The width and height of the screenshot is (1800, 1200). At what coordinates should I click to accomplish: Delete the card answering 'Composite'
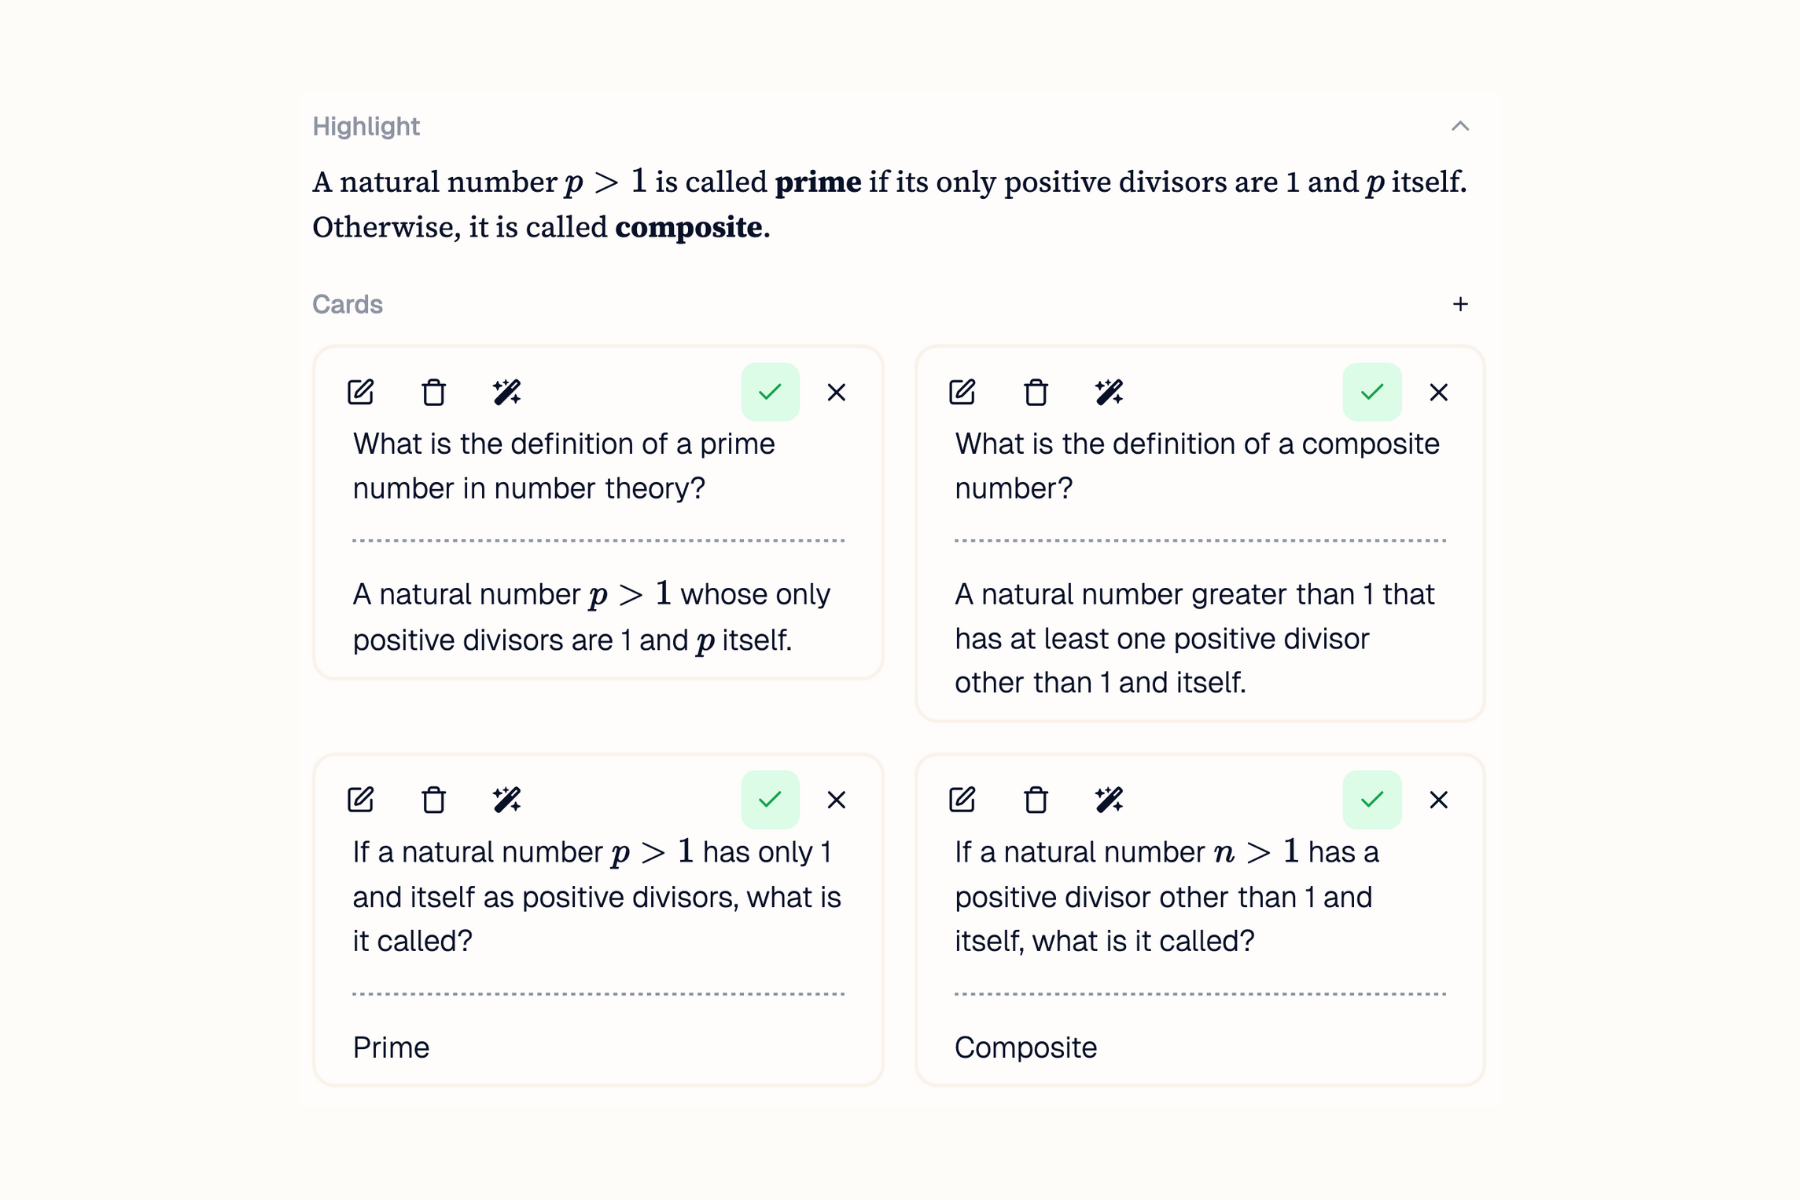point(1036,799)
